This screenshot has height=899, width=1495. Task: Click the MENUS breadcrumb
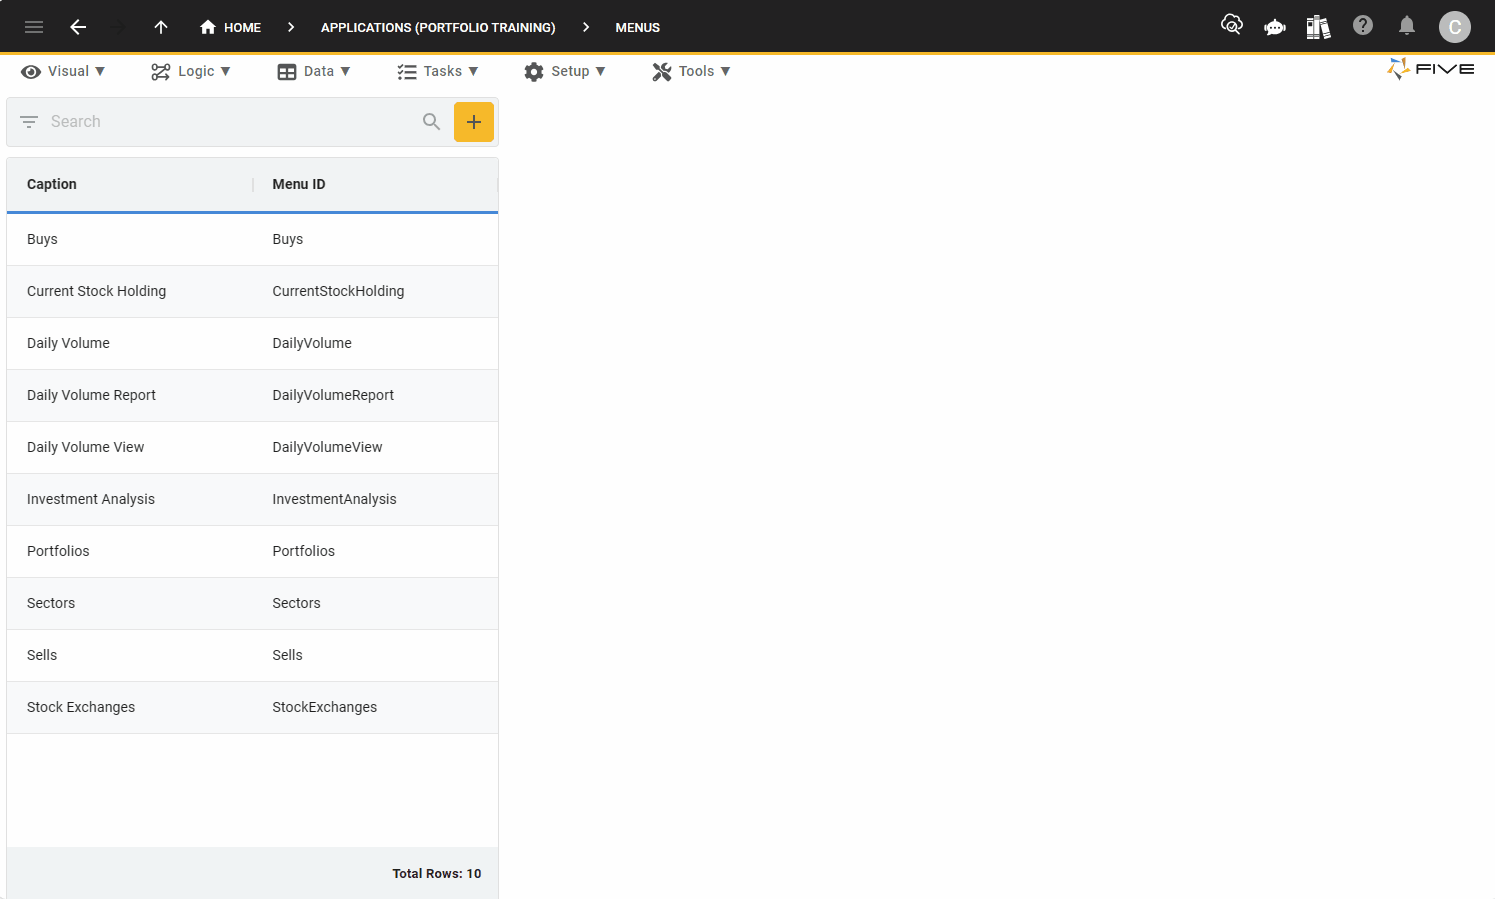click(x=637, y=27)
